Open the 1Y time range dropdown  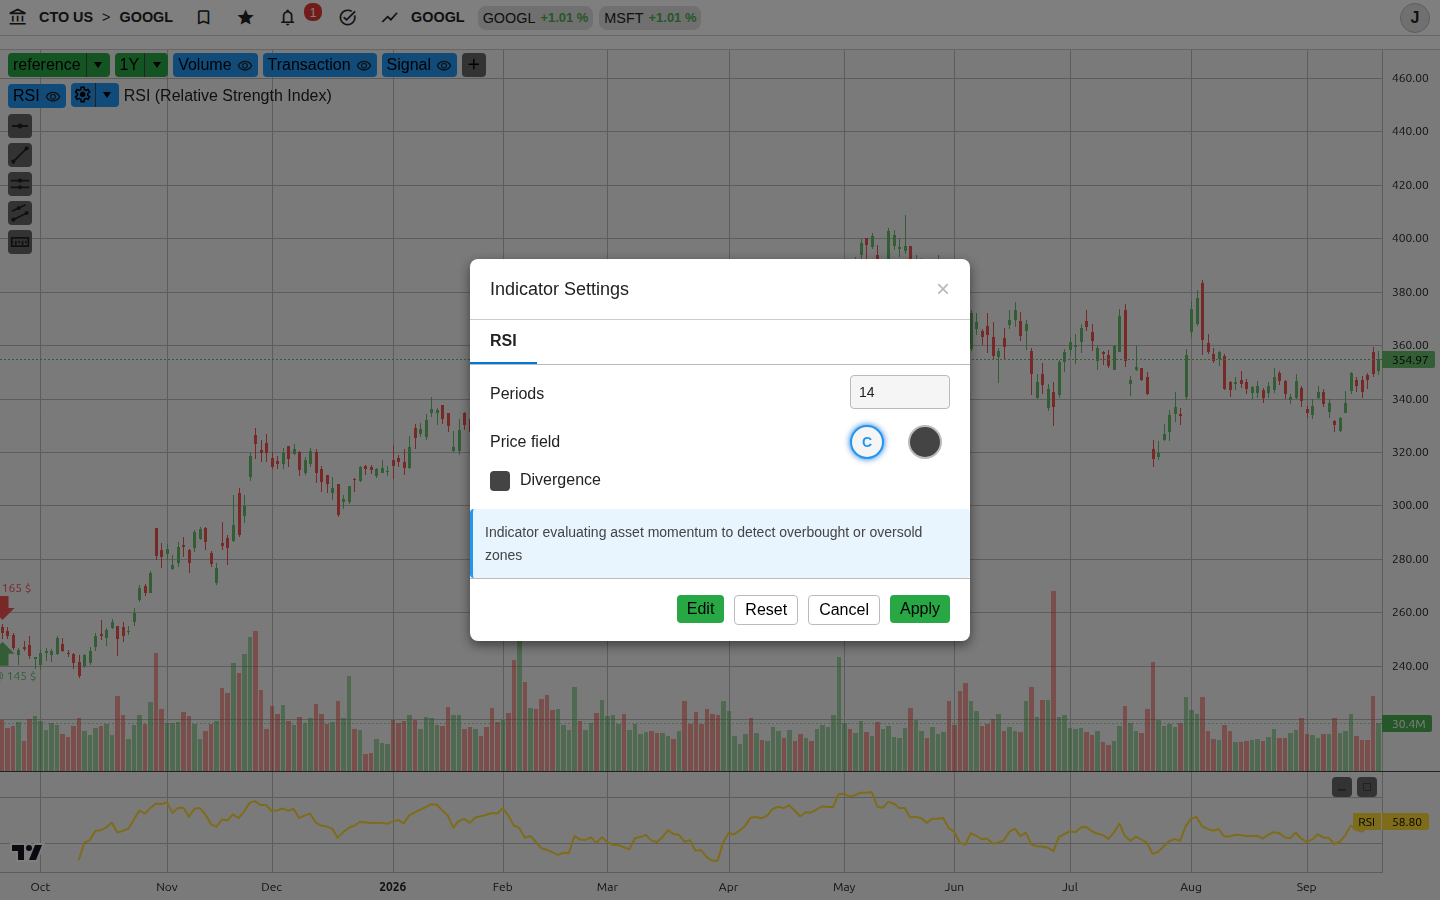(x=156, y=65)
